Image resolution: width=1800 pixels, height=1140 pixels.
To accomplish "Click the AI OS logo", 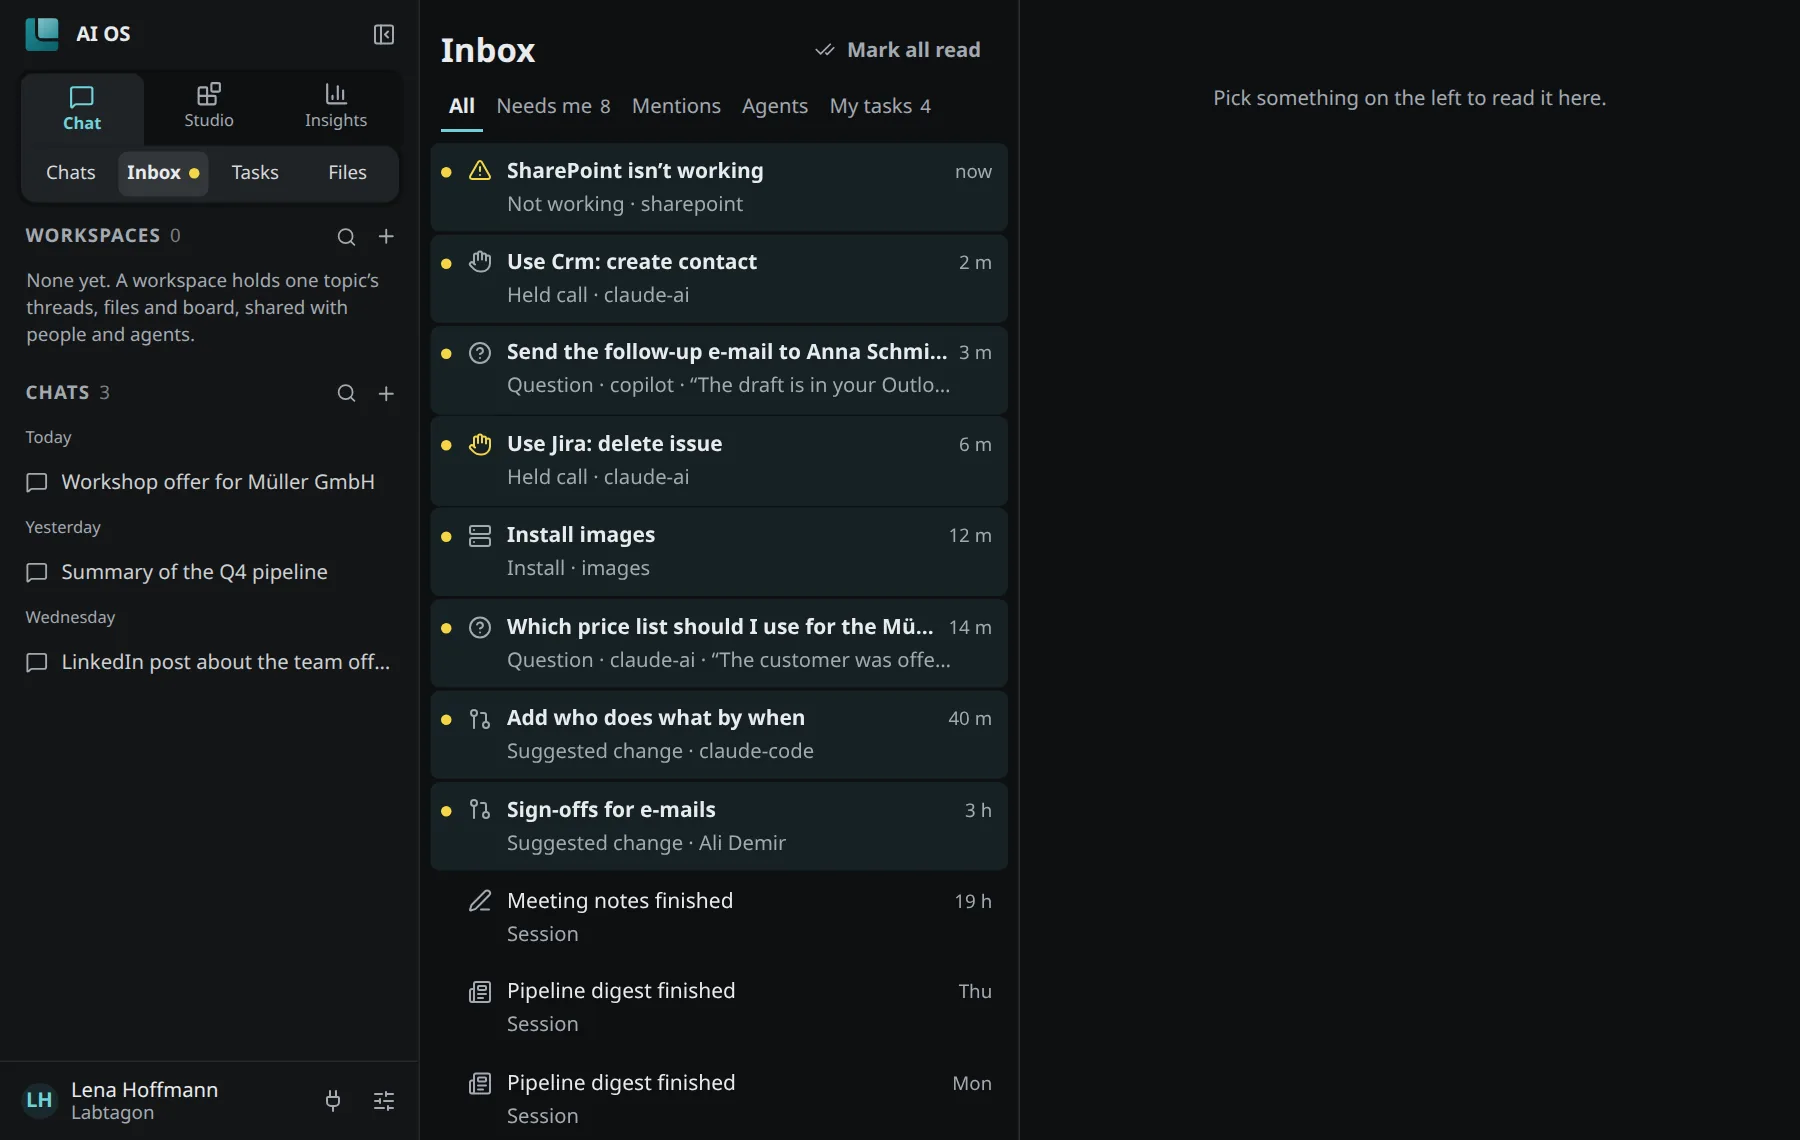I will [x=42, y=34].
